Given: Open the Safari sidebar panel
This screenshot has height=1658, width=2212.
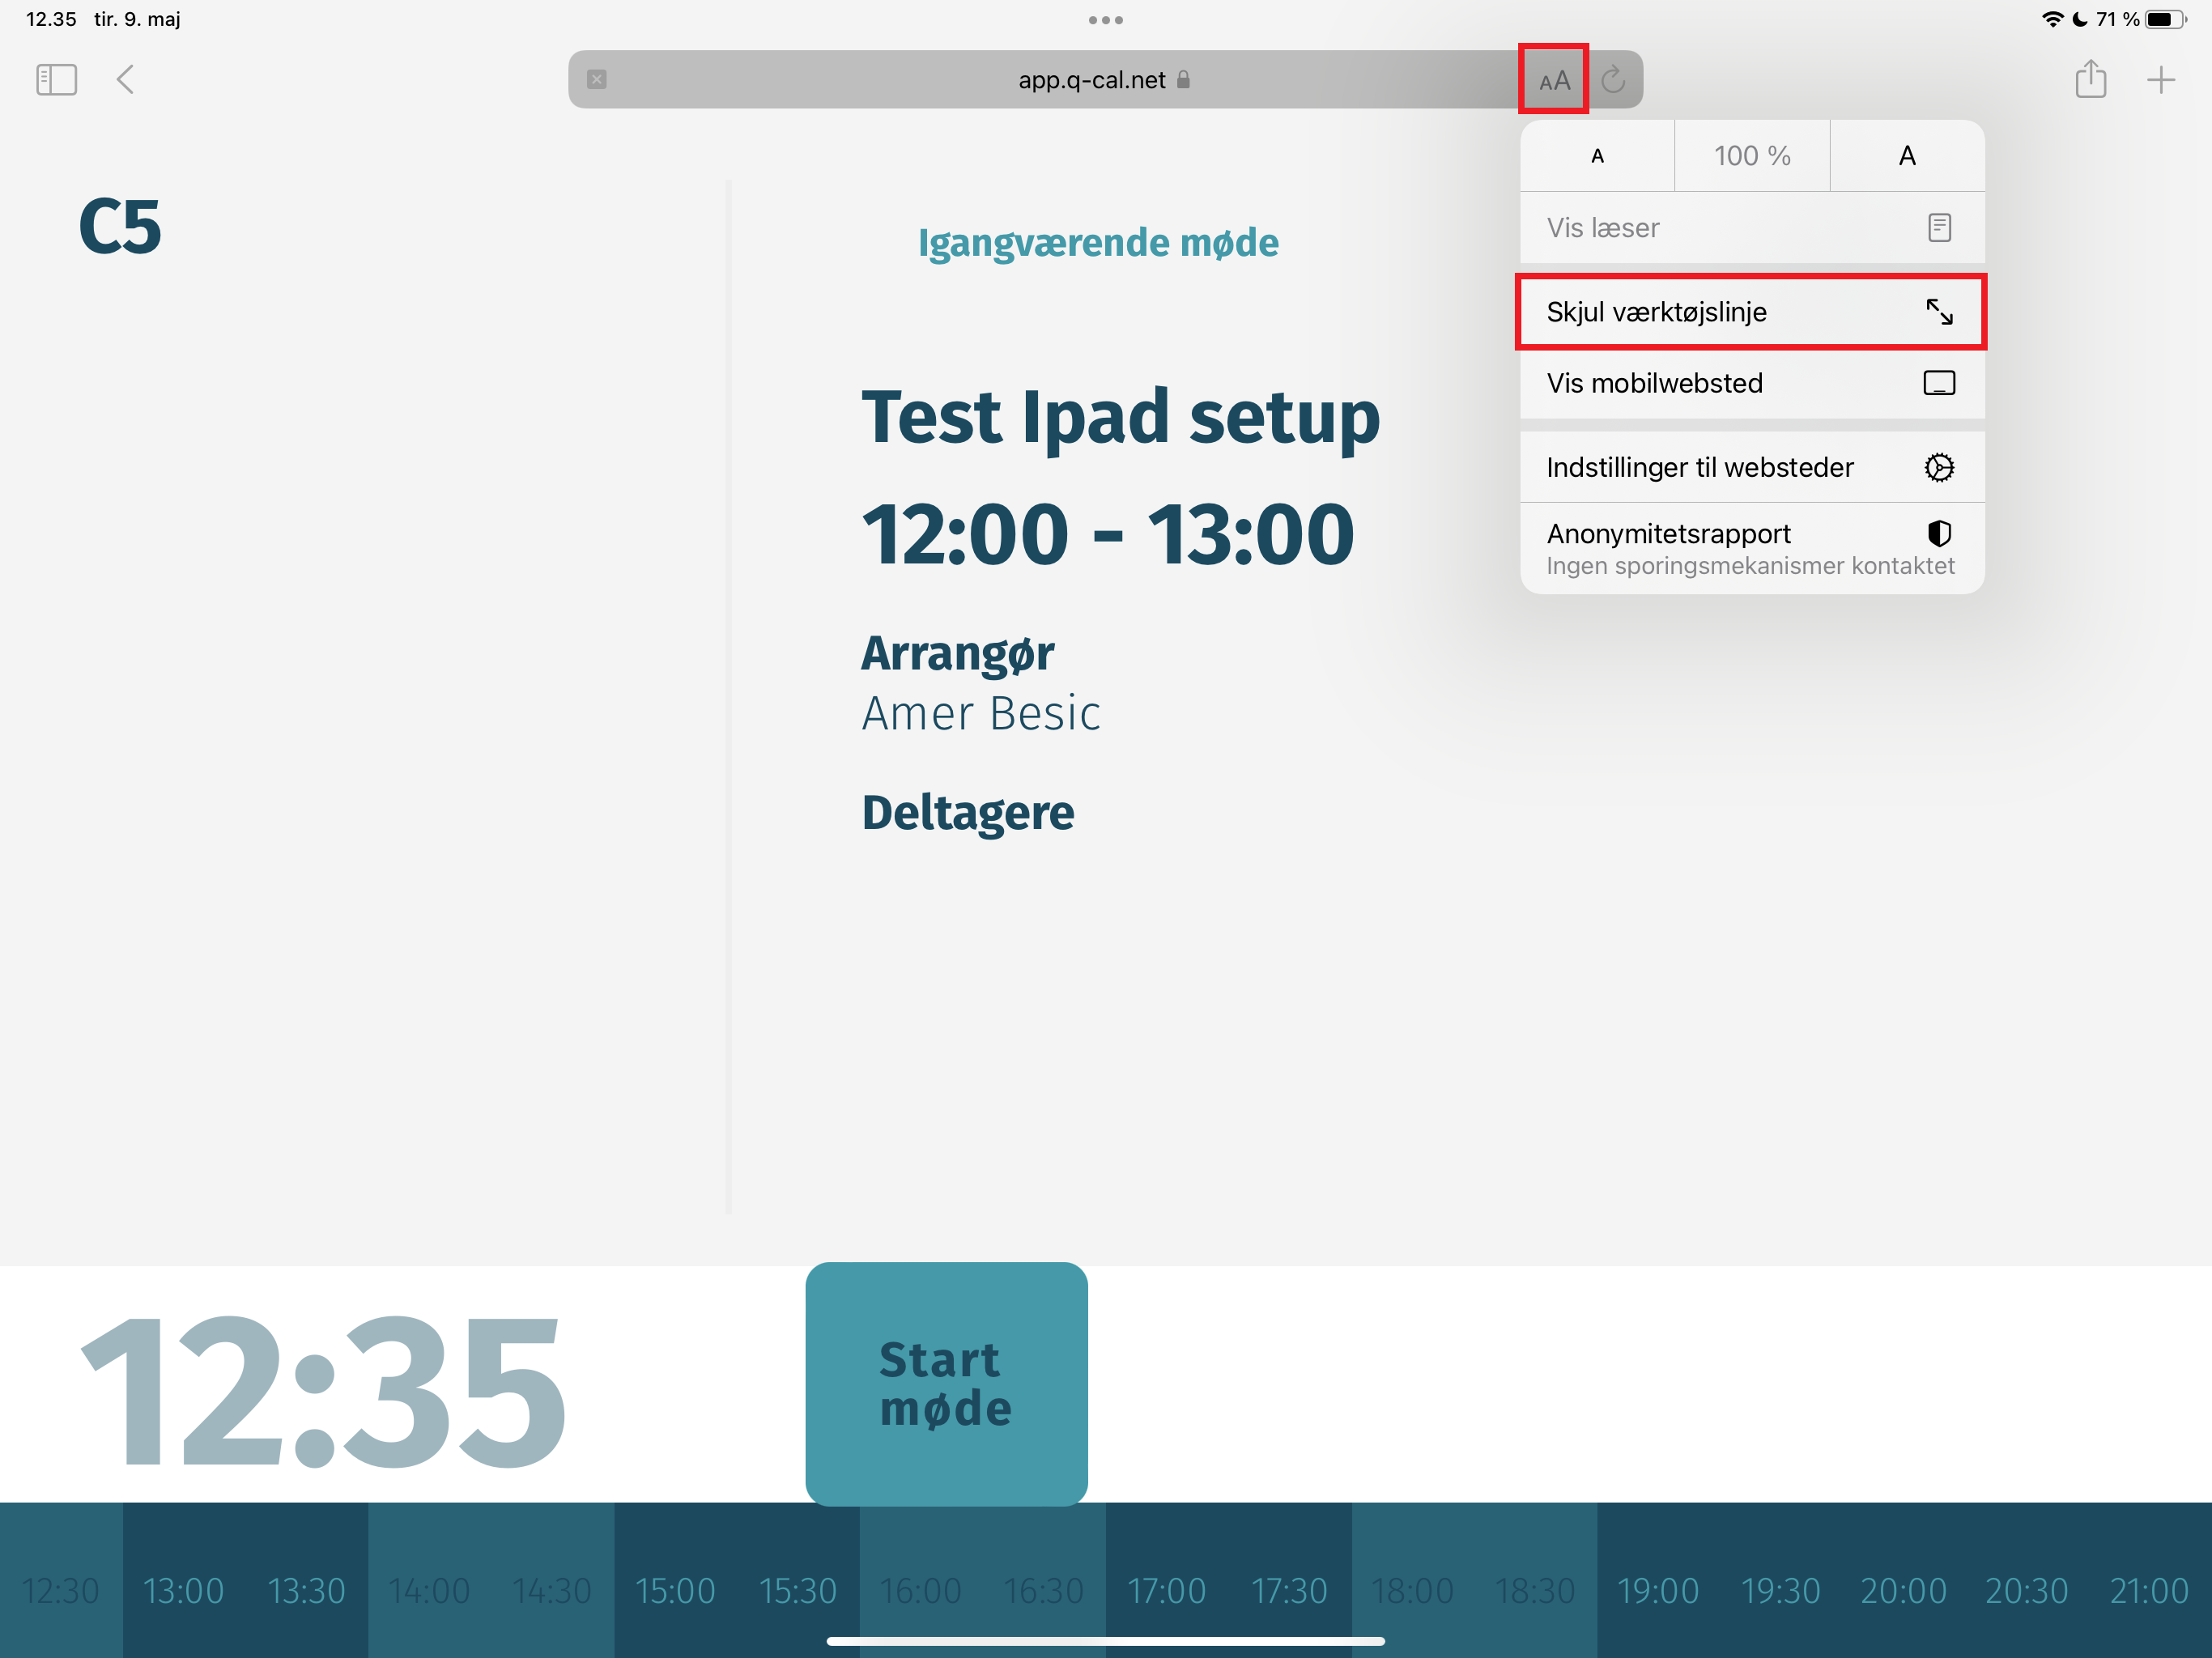Looking at the screenshot, I should tap(56, 80).
